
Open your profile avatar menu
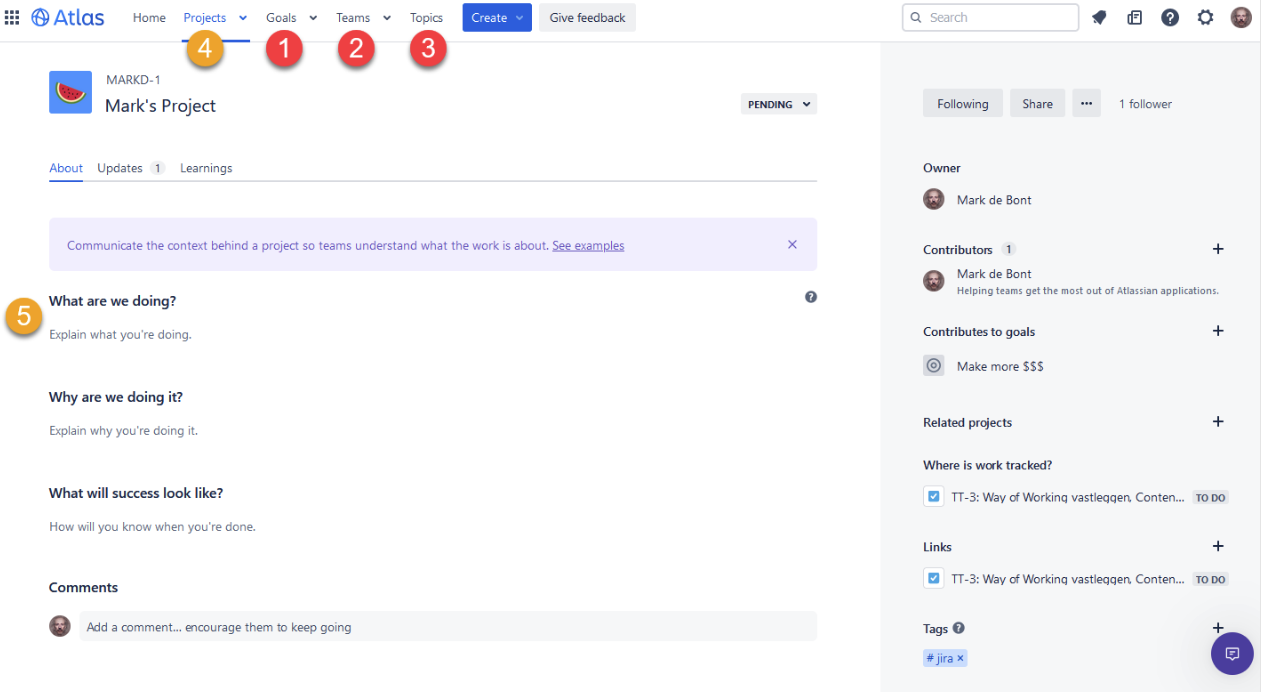1241,17
